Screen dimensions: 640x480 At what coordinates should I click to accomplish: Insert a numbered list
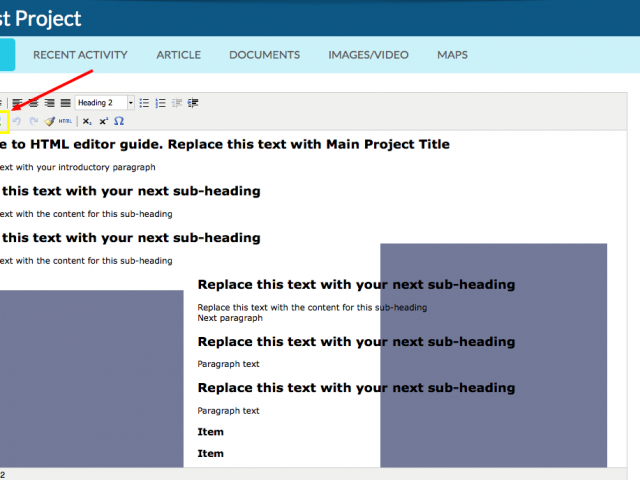(x=160, y=103)
